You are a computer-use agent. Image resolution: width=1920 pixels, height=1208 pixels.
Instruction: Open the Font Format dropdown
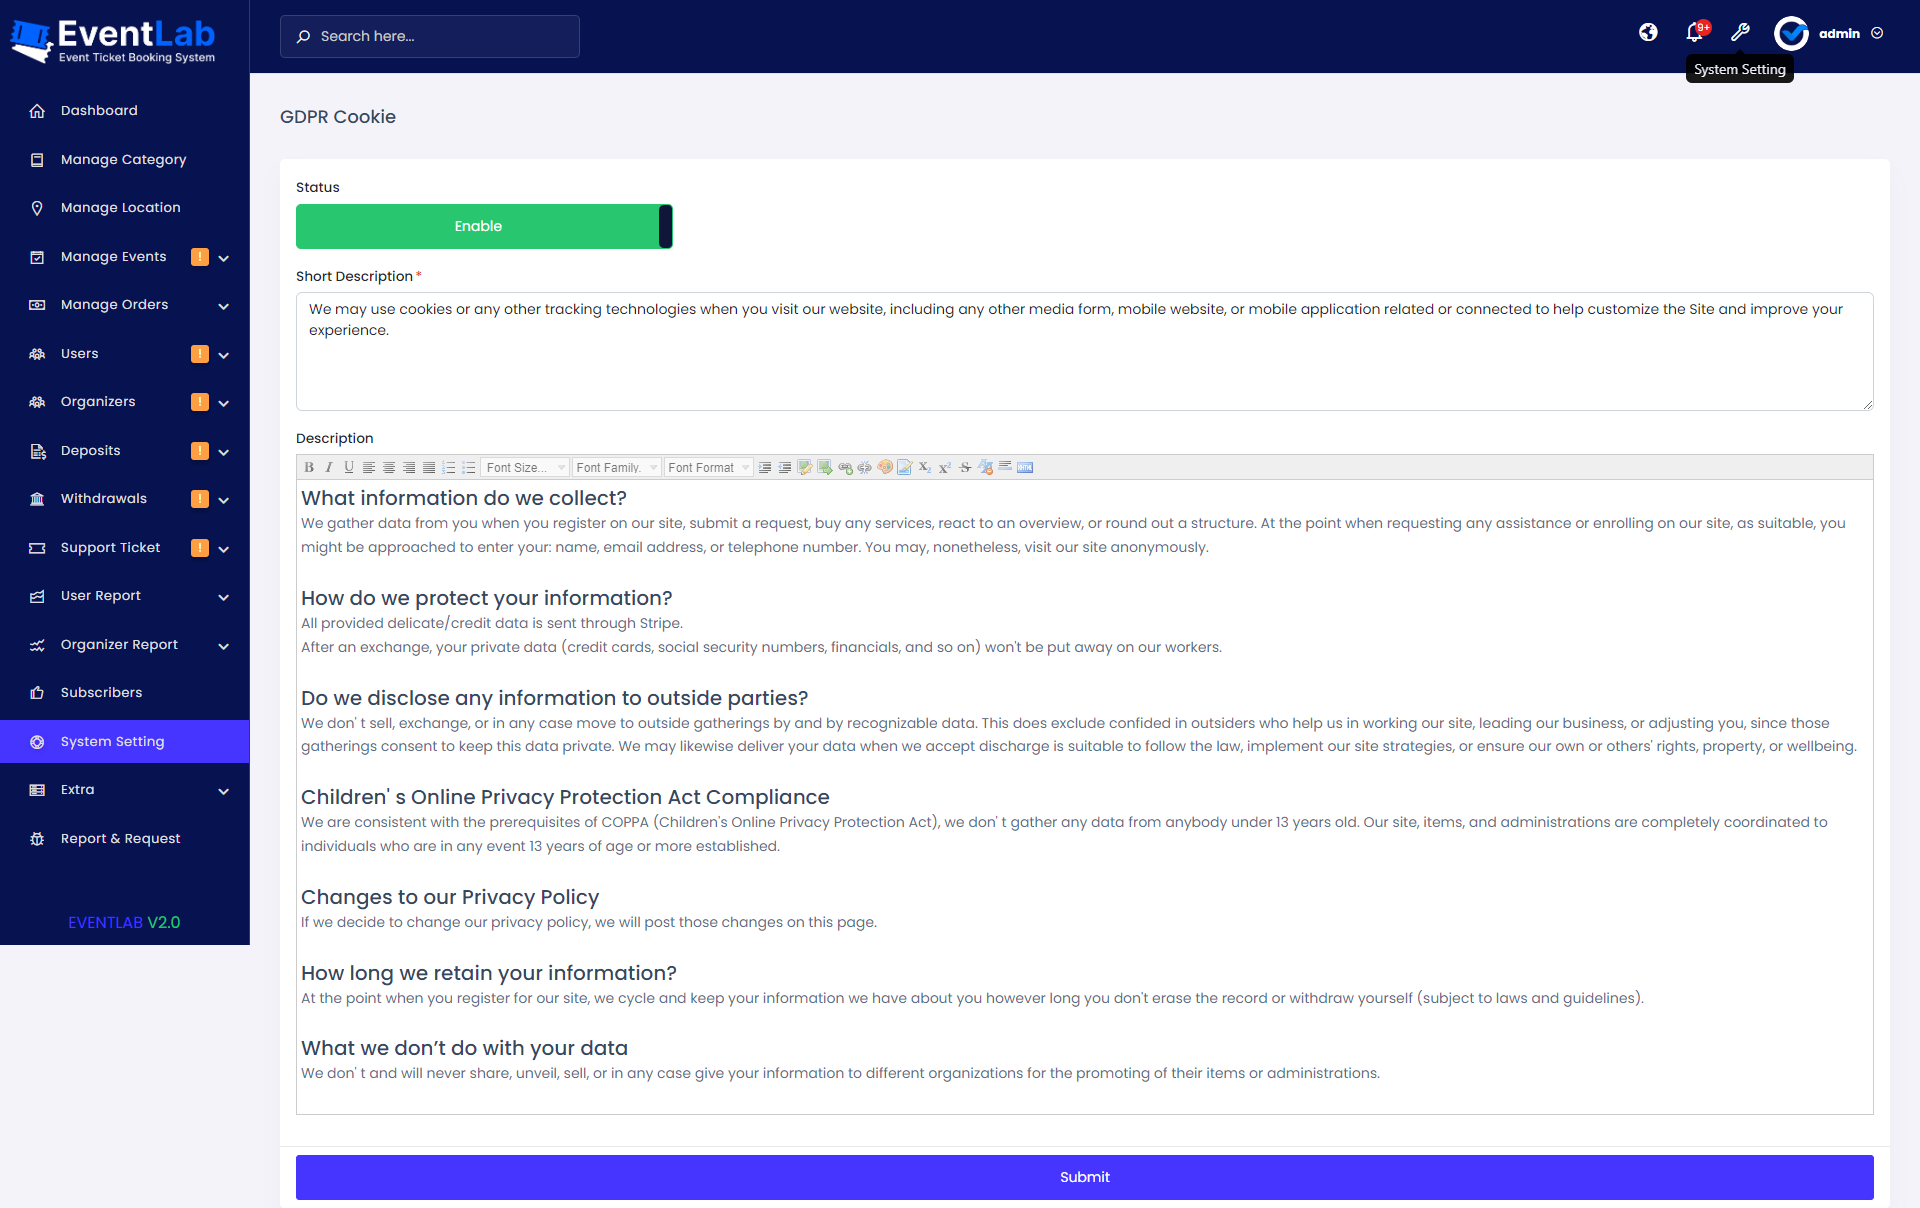[x=708, y=467]
